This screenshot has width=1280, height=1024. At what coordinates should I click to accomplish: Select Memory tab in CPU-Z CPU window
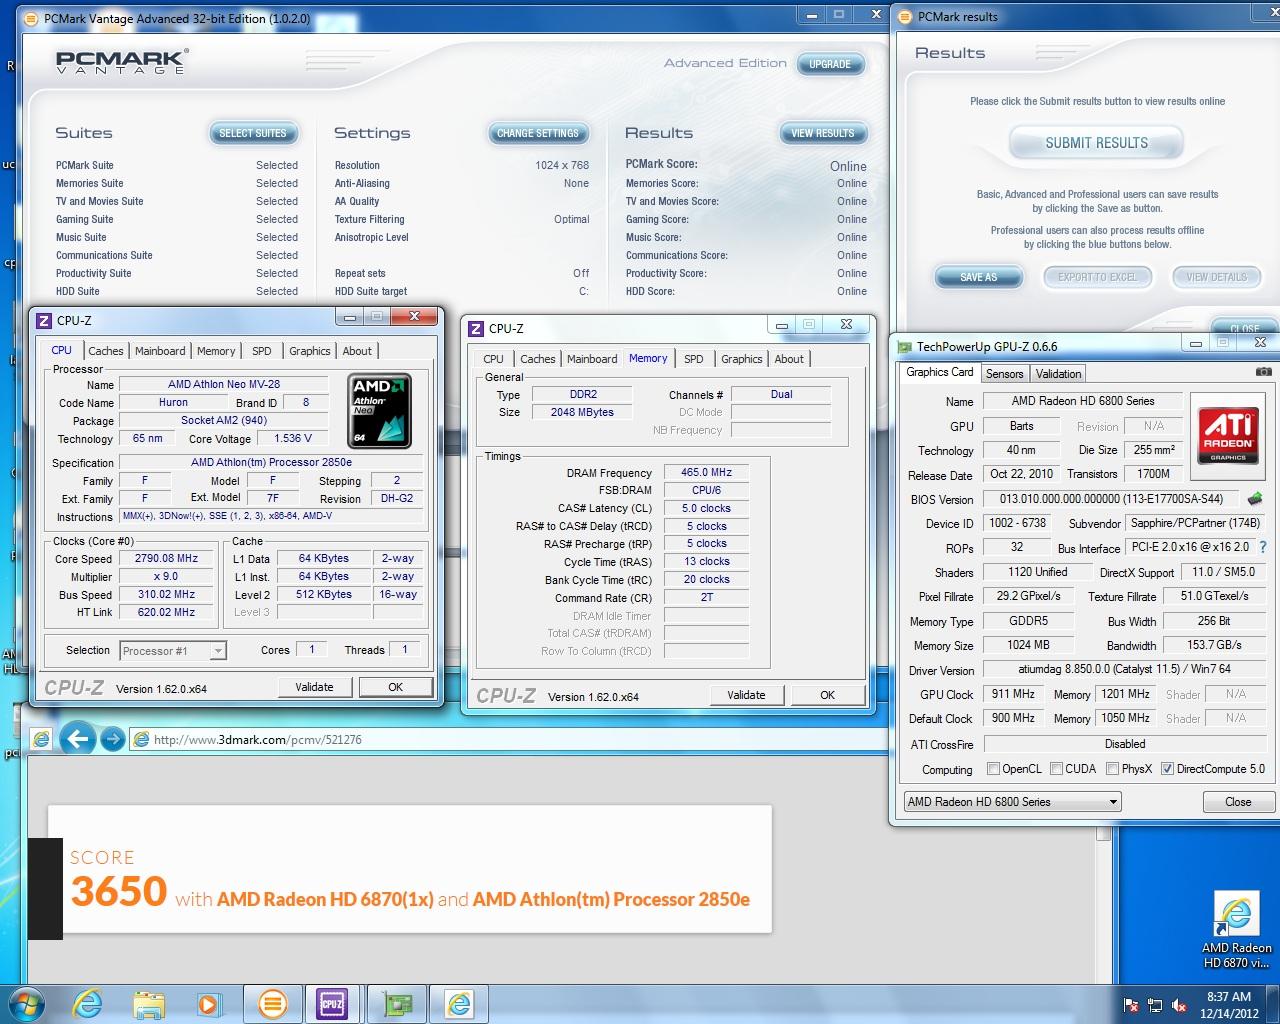[x=216, y=351]
